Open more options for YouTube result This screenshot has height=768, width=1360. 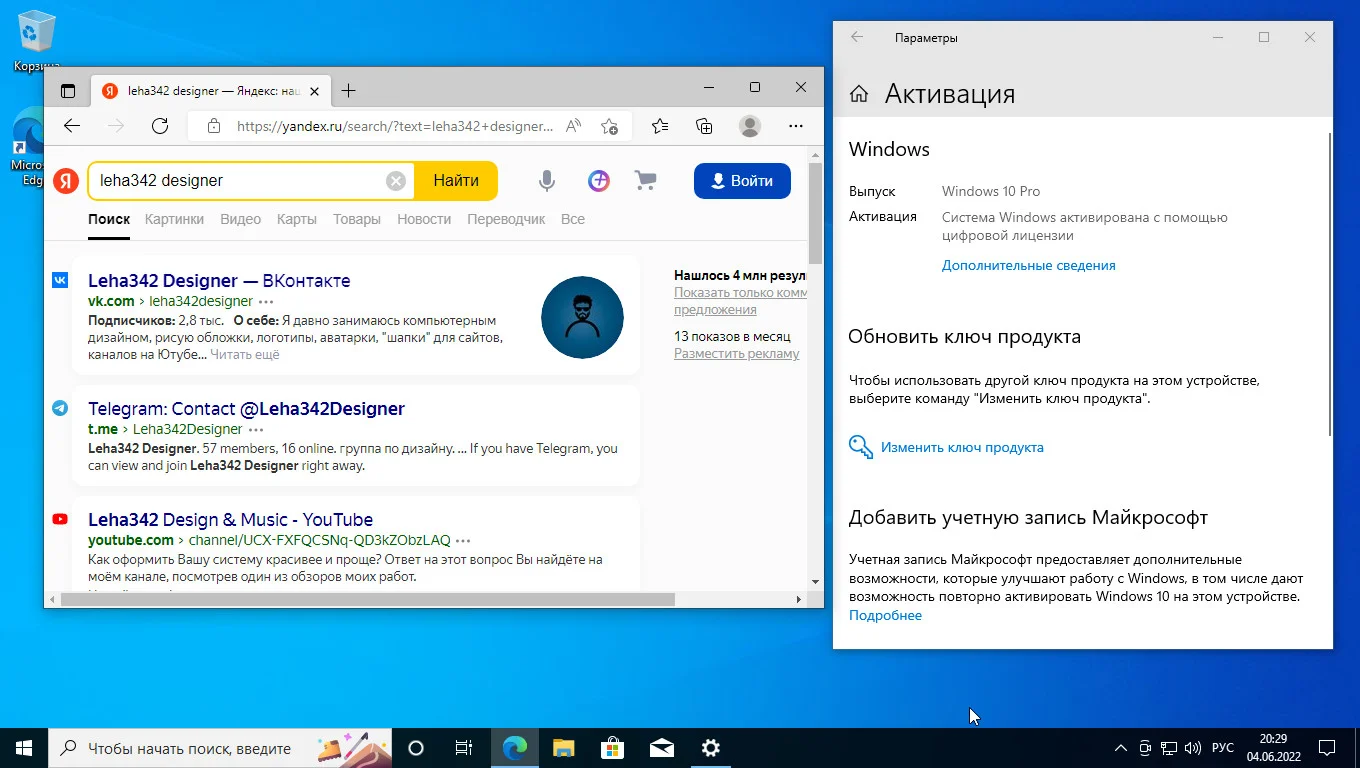point(464,541)
